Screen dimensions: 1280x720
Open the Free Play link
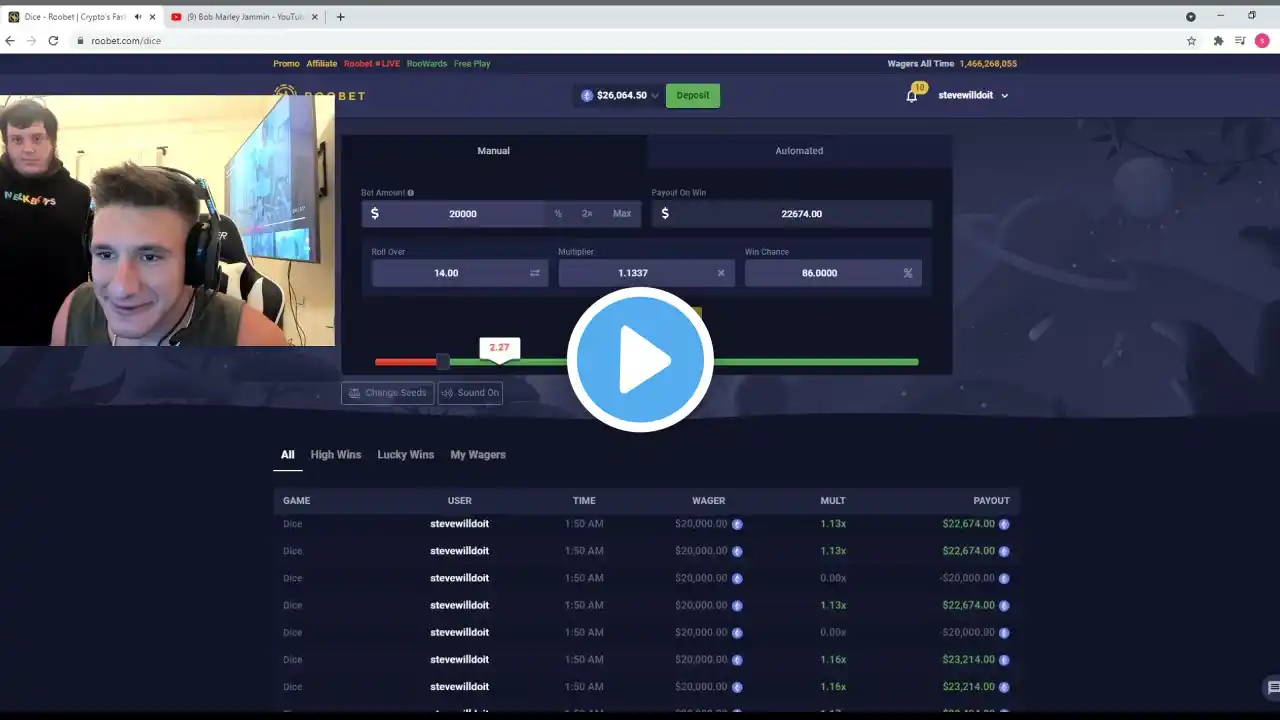(x=472, y=64)
